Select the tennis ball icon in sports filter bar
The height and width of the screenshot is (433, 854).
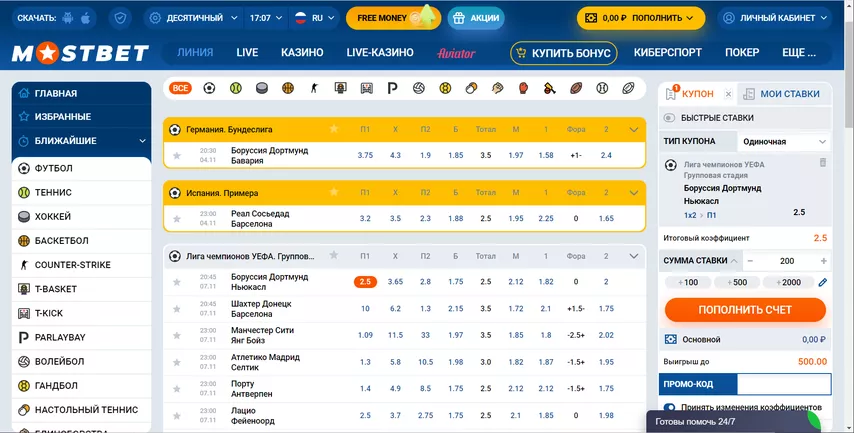coord(235,88)
